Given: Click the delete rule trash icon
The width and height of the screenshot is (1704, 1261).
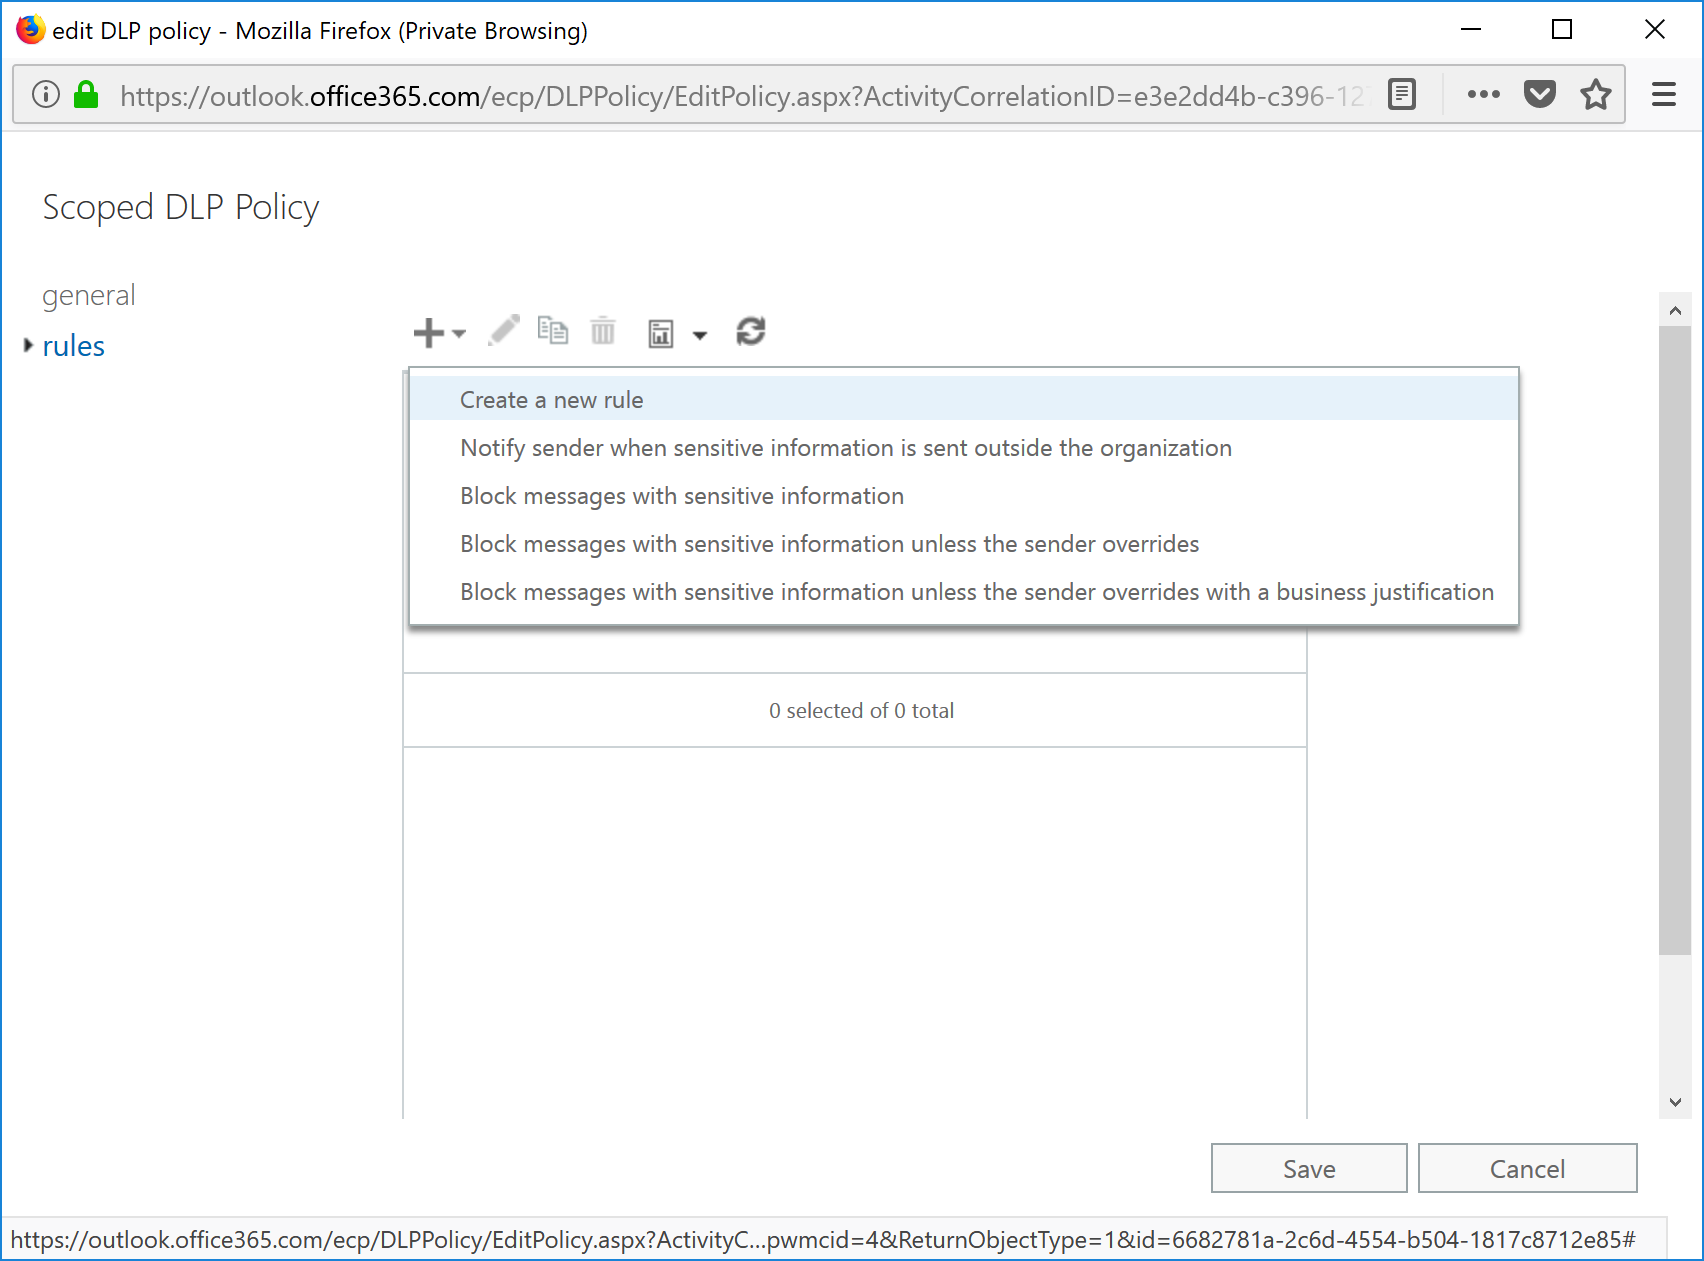Looking at the screenshot, I should tap(603, 330).
